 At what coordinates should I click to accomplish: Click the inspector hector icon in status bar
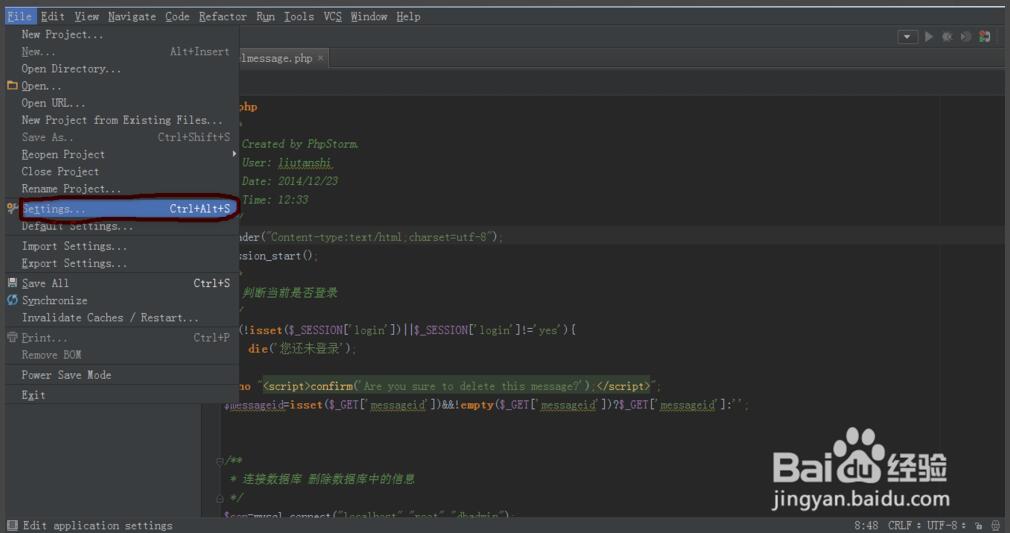pyautogui.click(x=996, y=525)
